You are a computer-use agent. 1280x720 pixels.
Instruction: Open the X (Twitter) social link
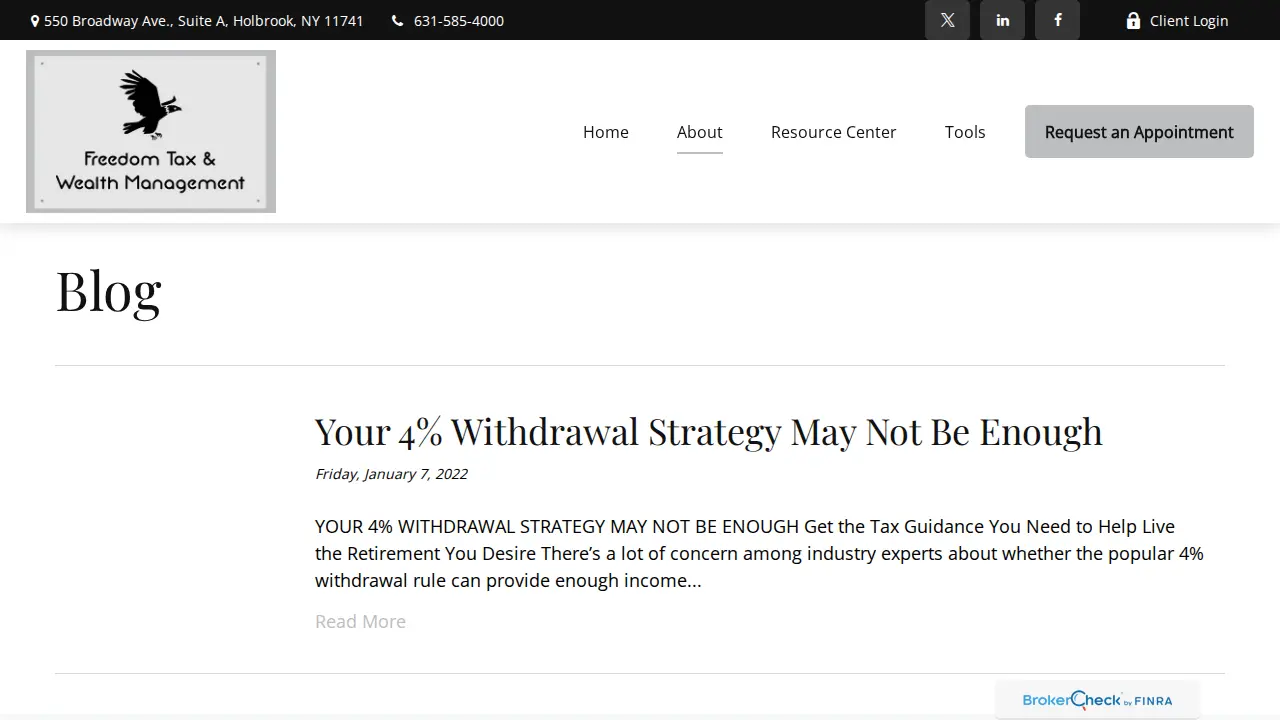(947, 20)
